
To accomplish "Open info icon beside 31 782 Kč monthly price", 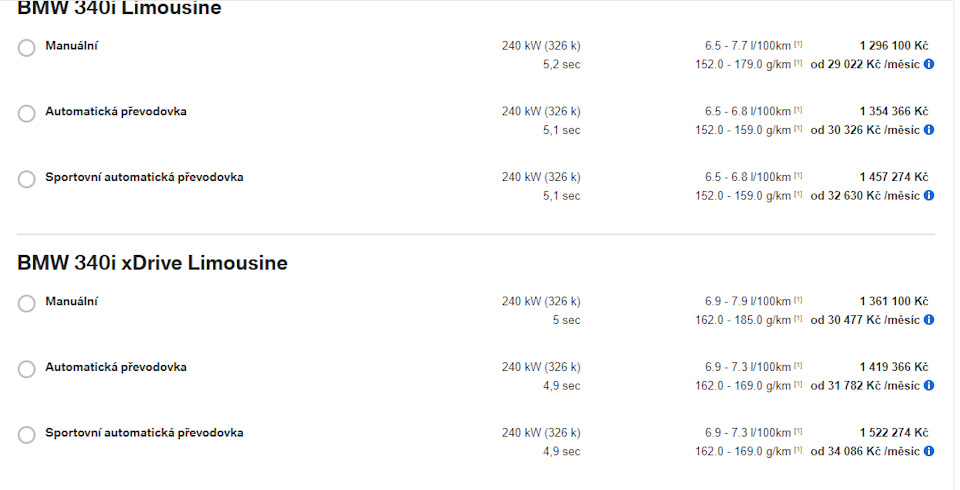I will tap(929, 385).
